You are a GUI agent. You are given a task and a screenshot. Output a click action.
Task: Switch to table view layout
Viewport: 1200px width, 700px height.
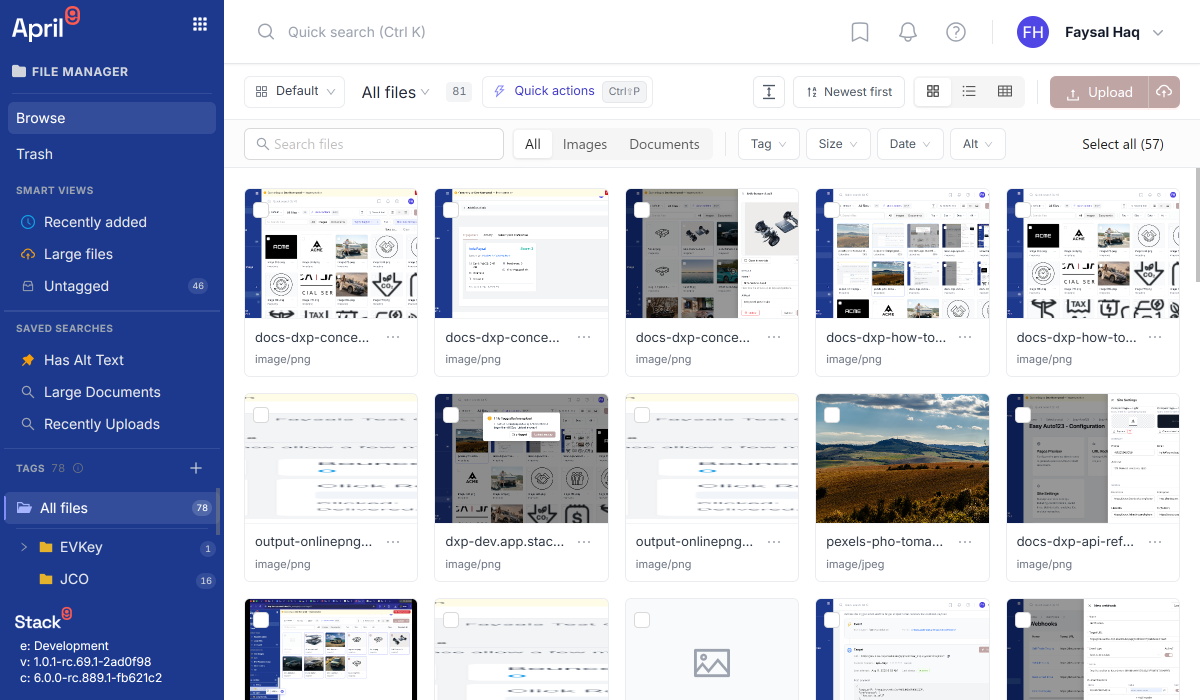click(1005, 92)
